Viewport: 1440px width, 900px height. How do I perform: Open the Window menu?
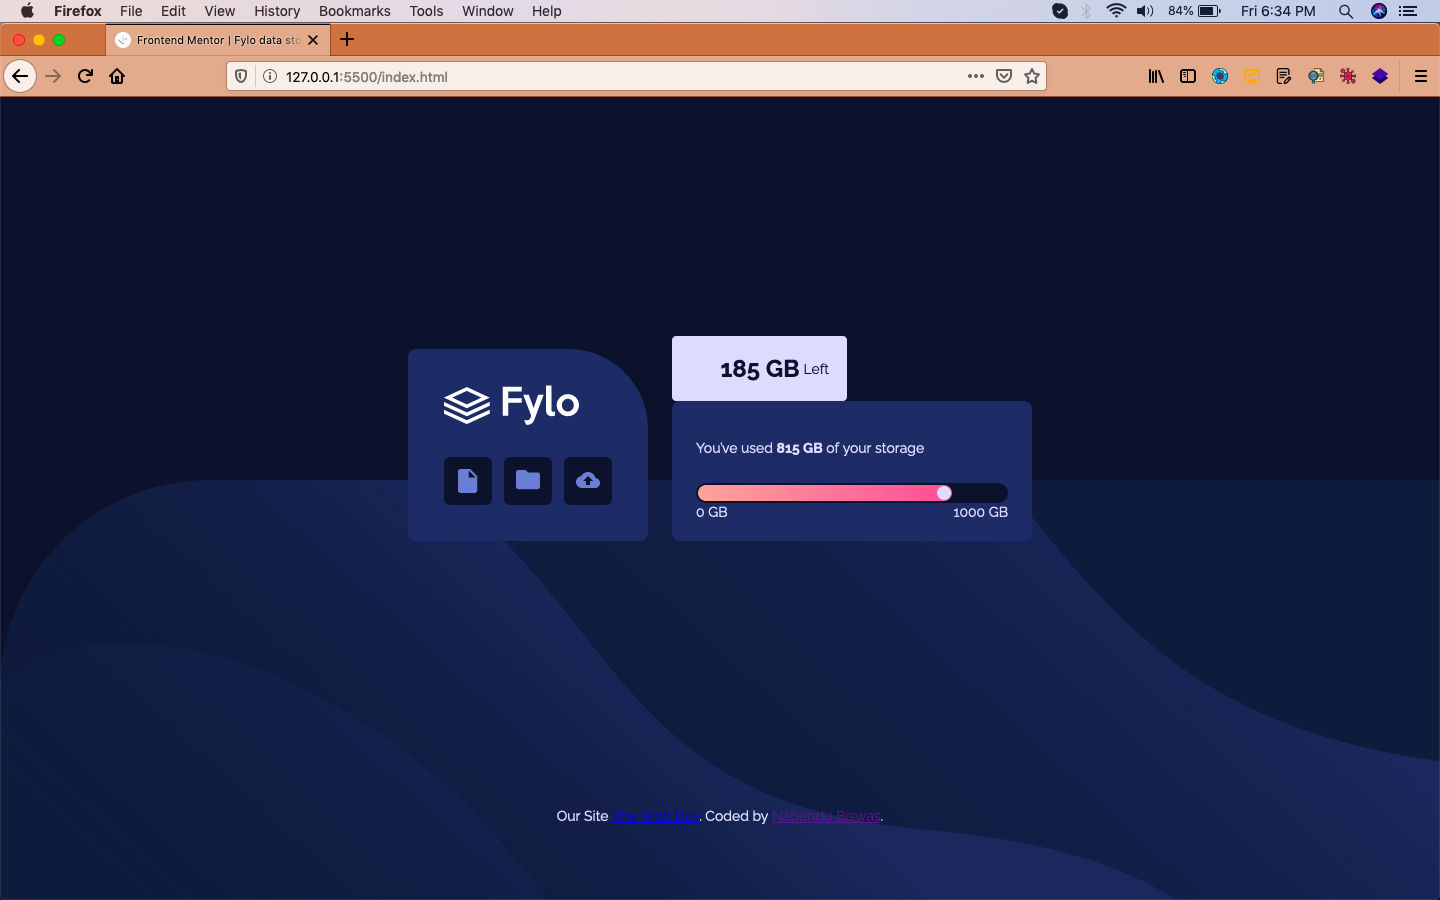point(488,11)
